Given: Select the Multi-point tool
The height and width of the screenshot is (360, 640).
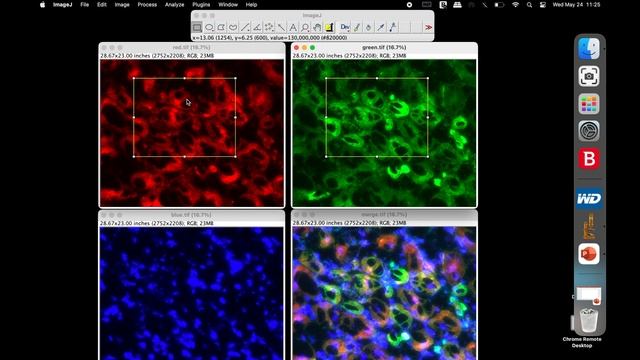Looking at the screenshot, I should click(269, 27).
